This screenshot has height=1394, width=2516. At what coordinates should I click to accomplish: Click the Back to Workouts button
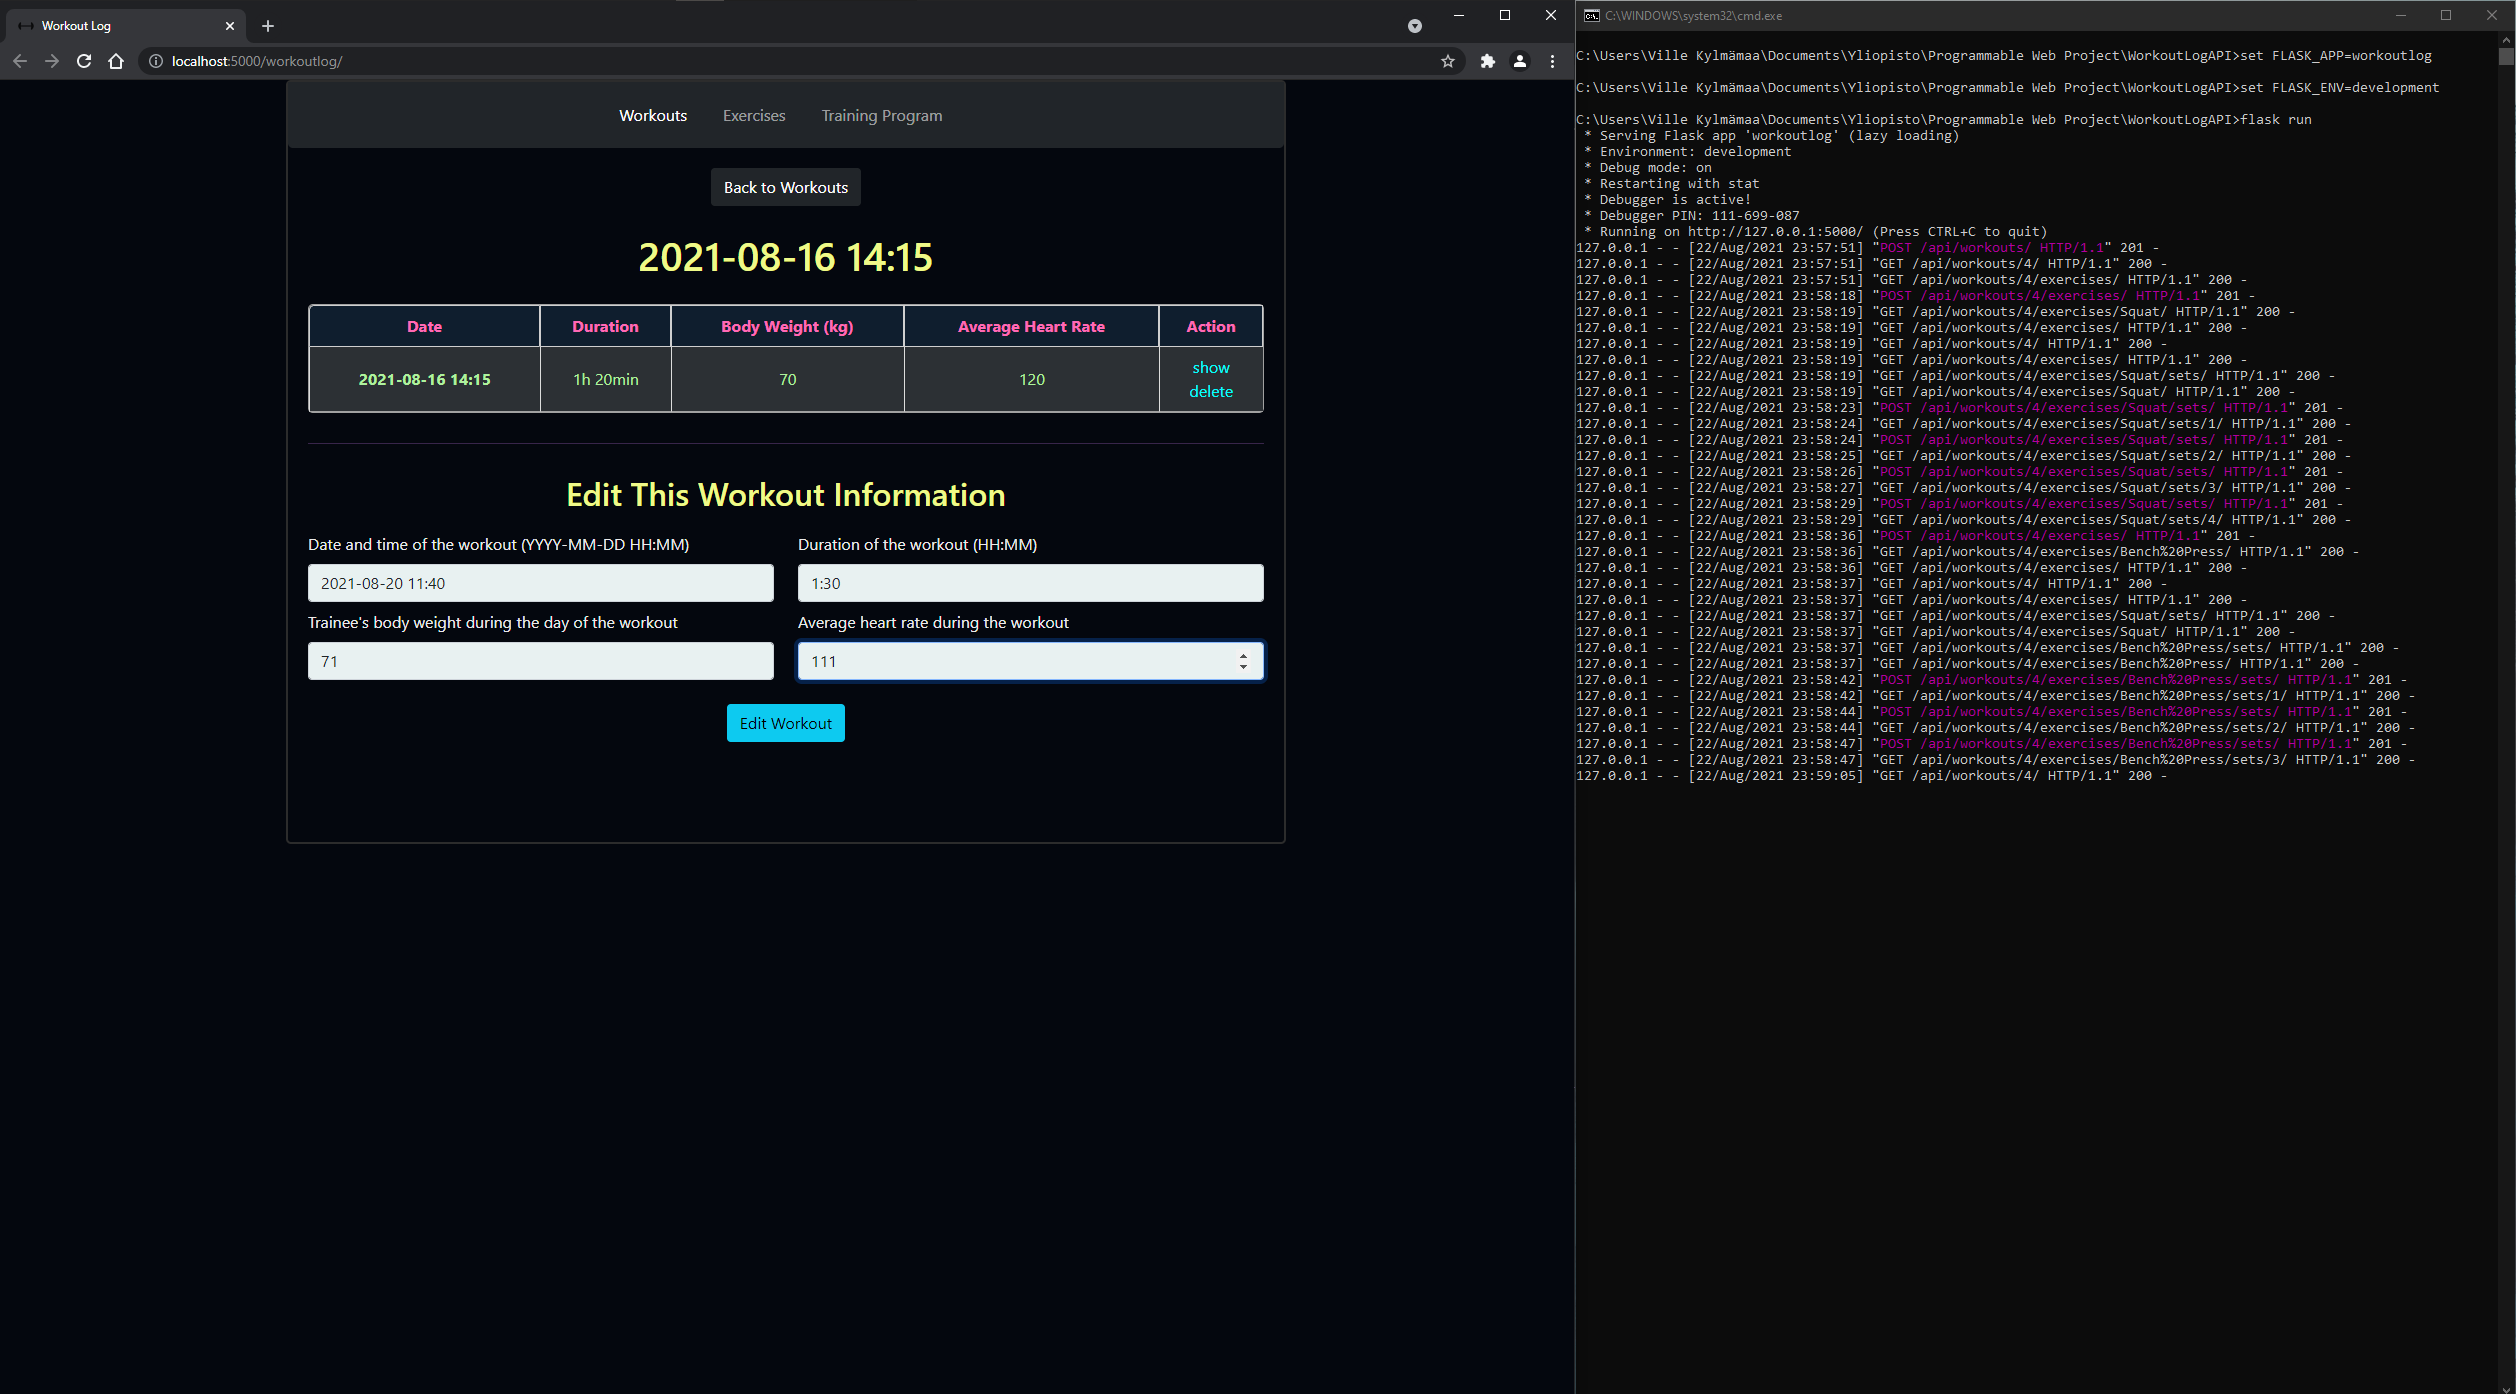(x=784, y=185)
